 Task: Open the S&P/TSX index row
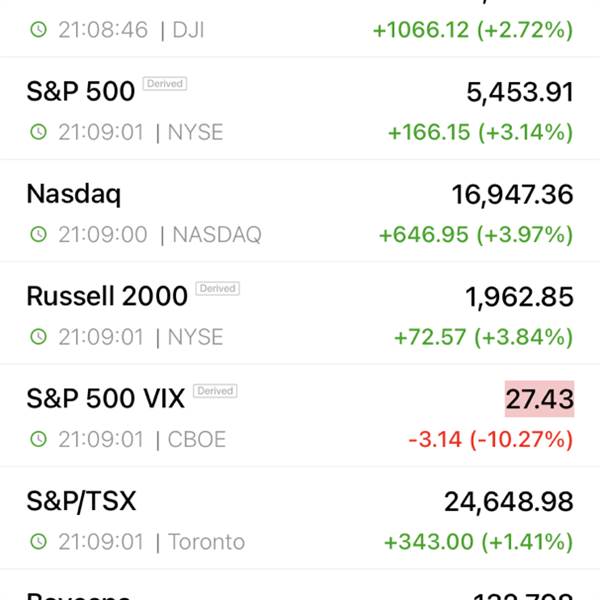300,518
